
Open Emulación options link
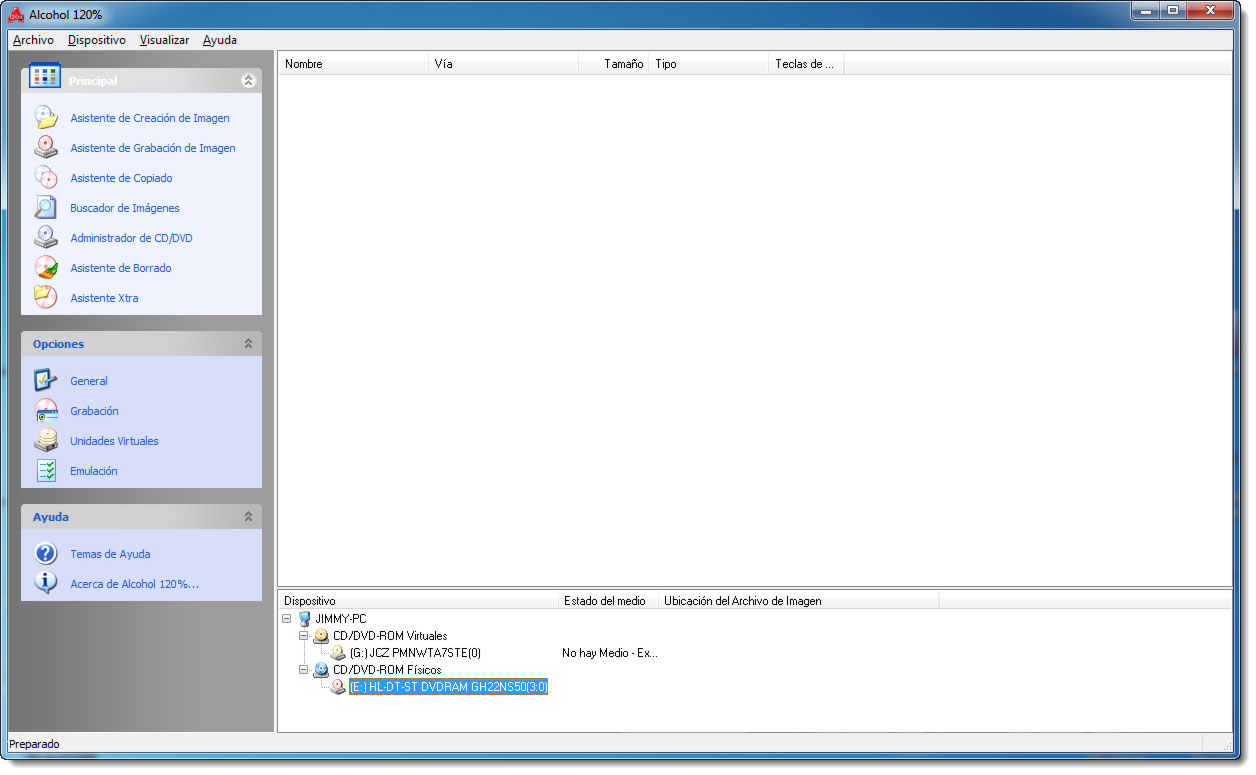click(94, 471)
